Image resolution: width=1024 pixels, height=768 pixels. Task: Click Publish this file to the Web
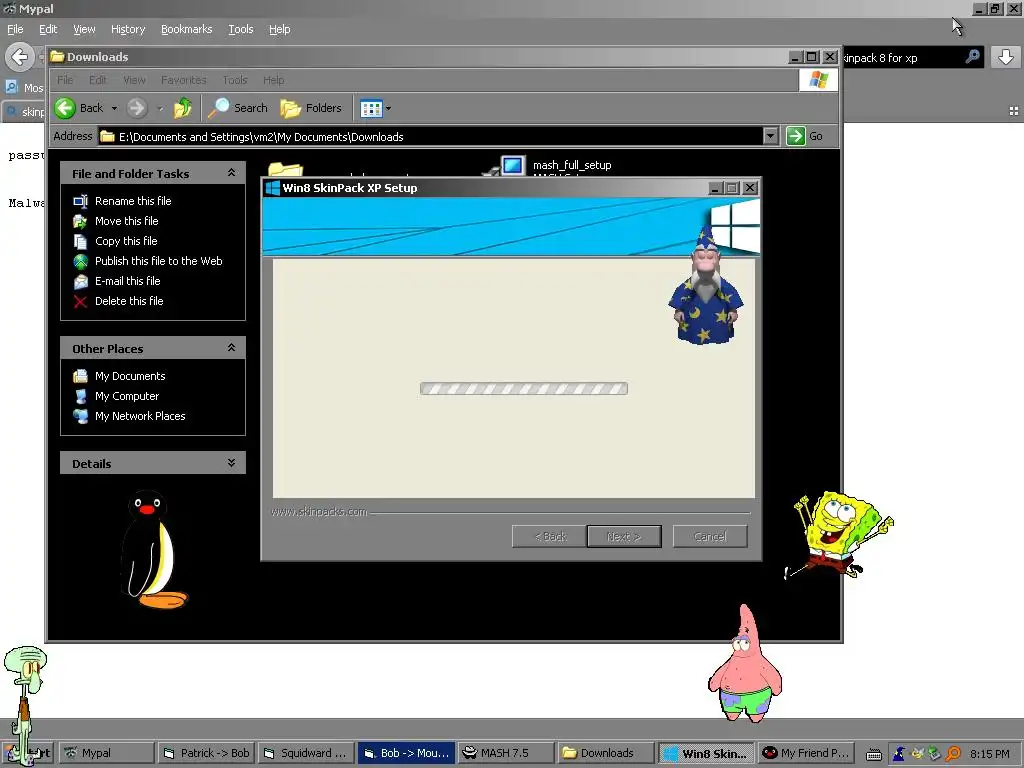159,261
